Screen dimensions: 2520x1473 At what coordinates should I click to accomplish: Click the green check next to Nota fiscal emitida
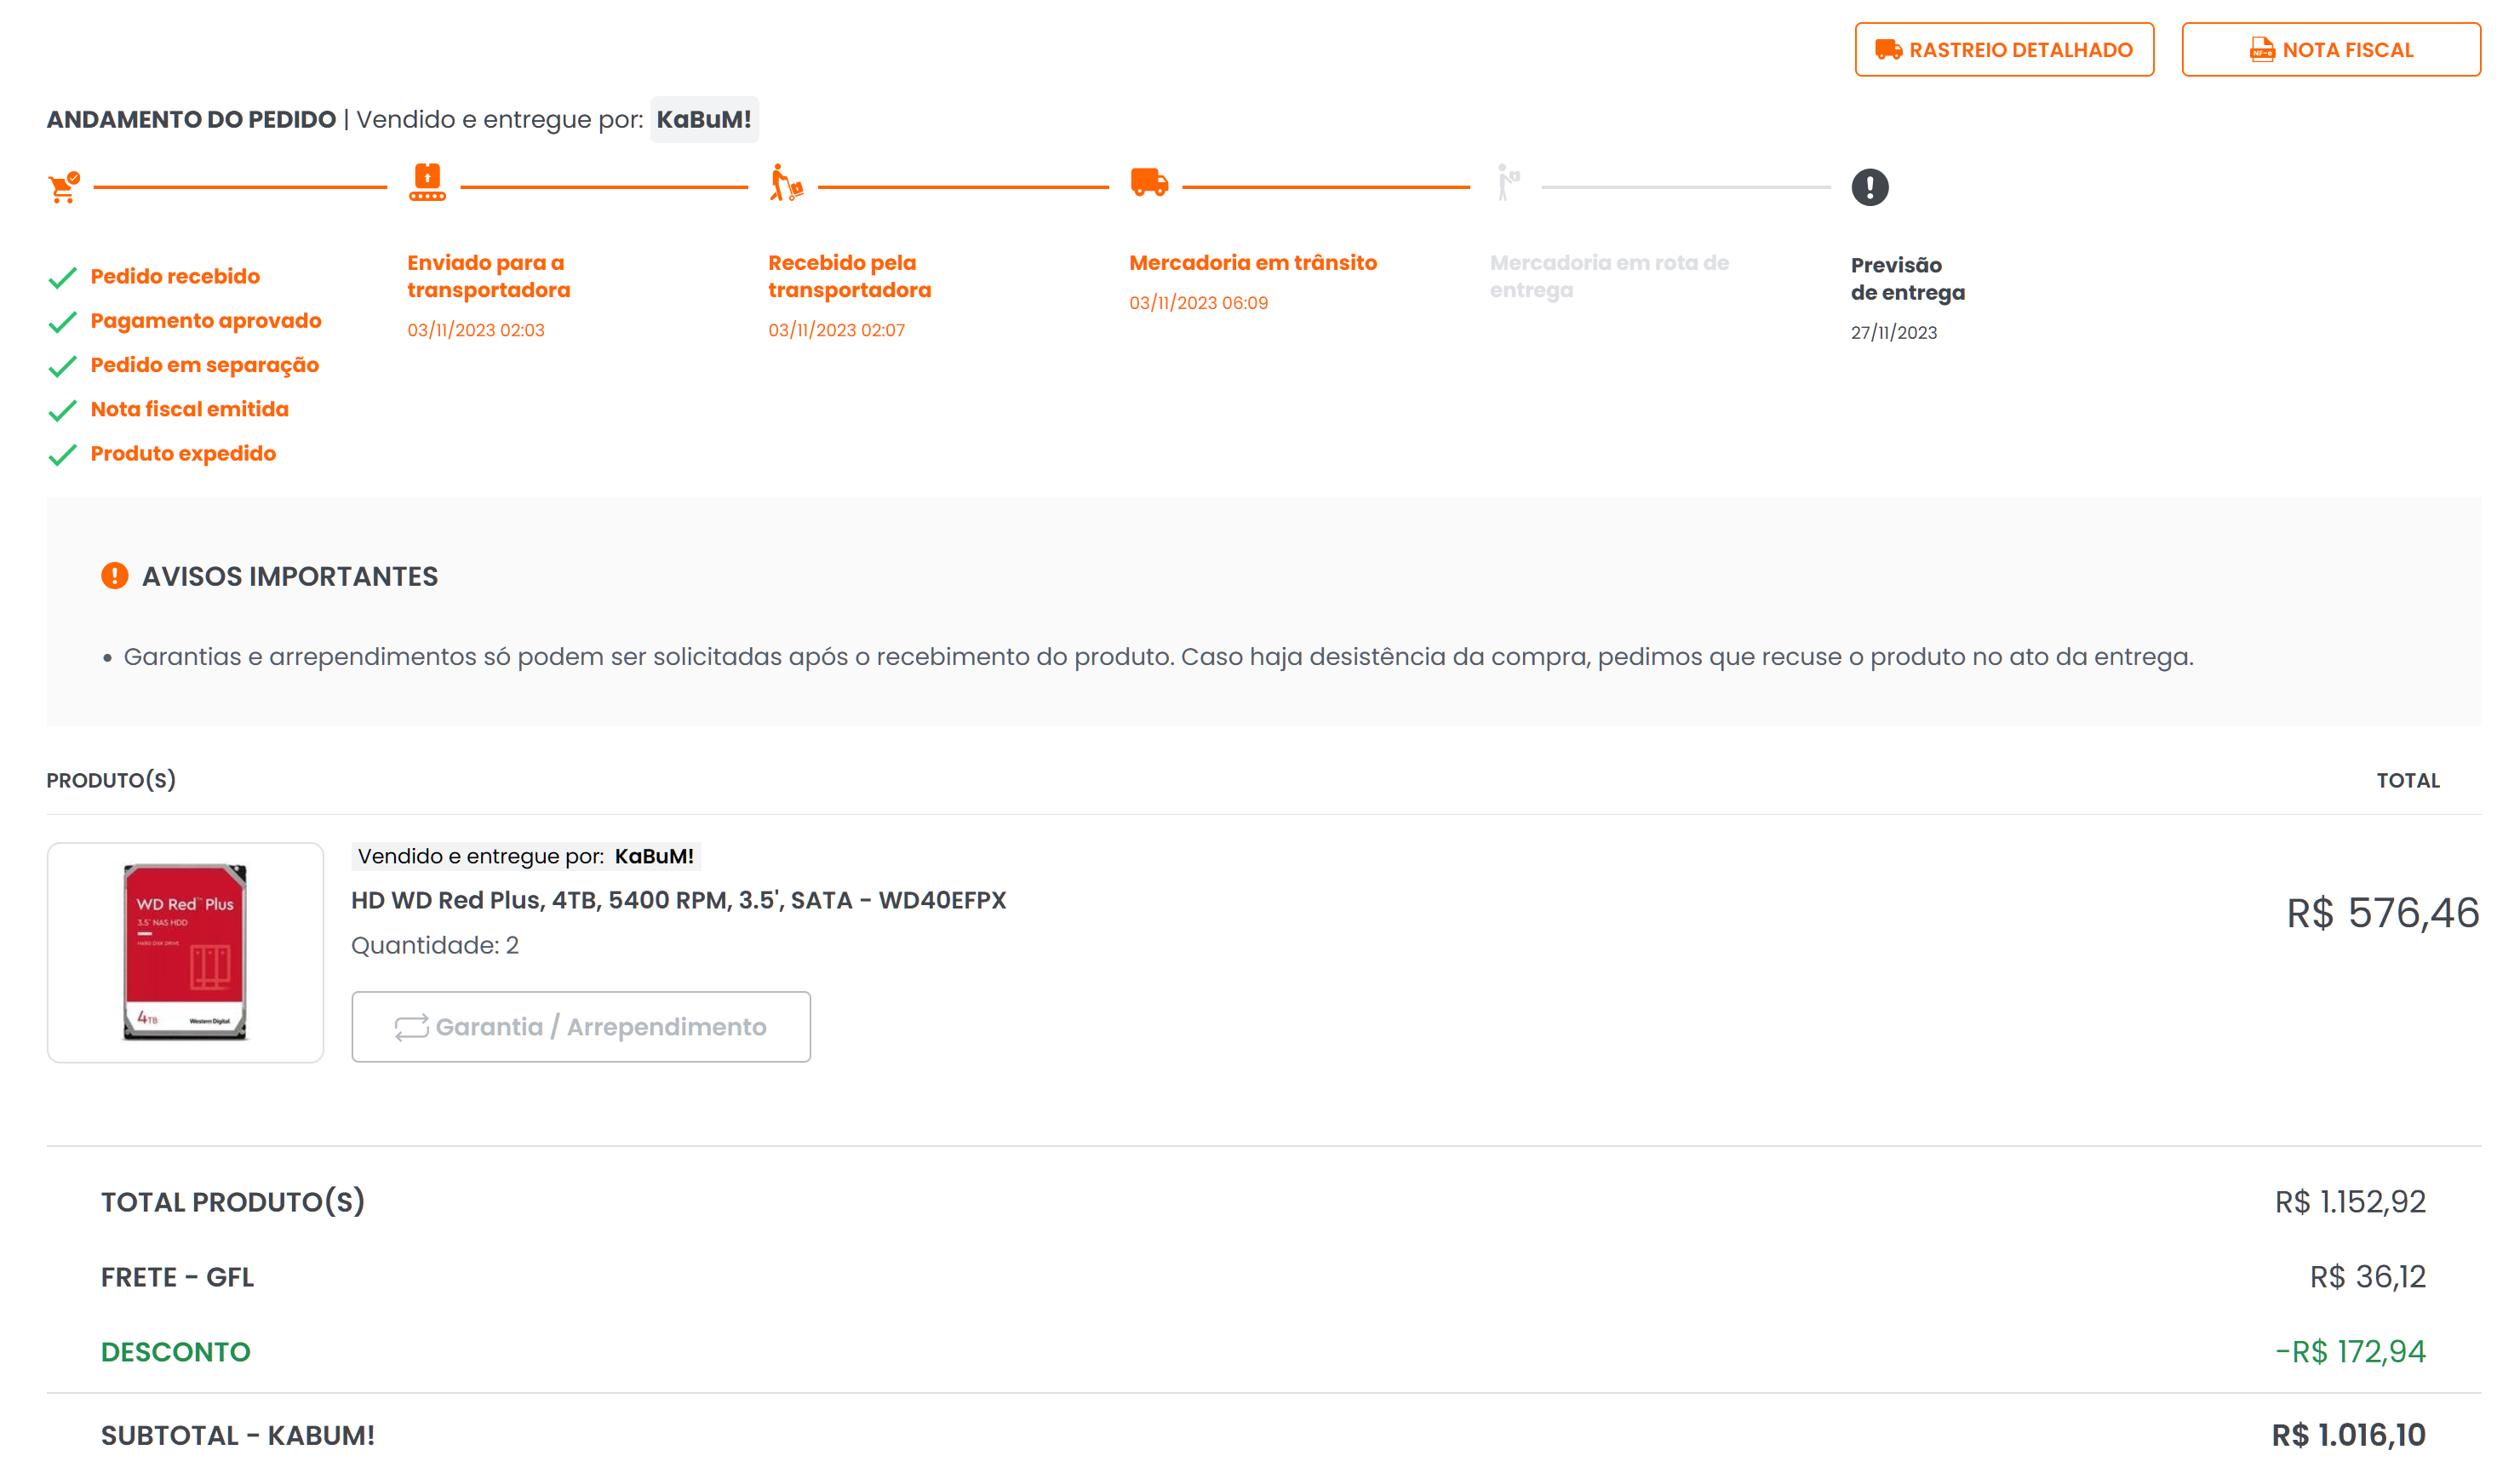click(x=62, y=411)
